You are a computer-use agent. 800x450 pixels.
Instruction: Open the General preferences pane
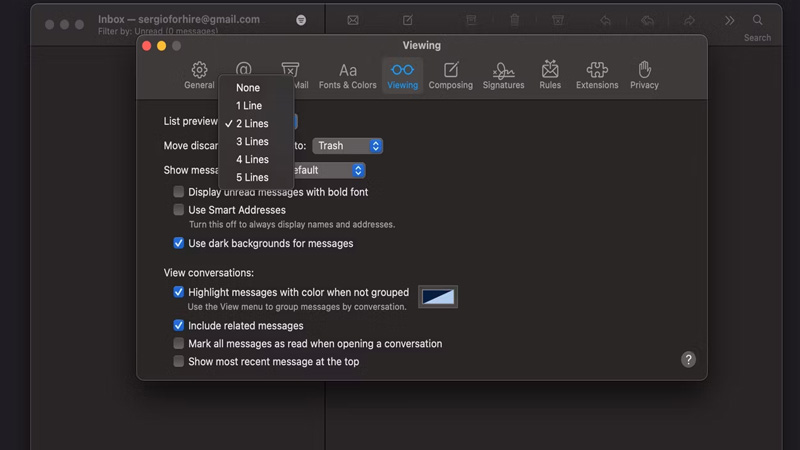[x=199, y=75]
